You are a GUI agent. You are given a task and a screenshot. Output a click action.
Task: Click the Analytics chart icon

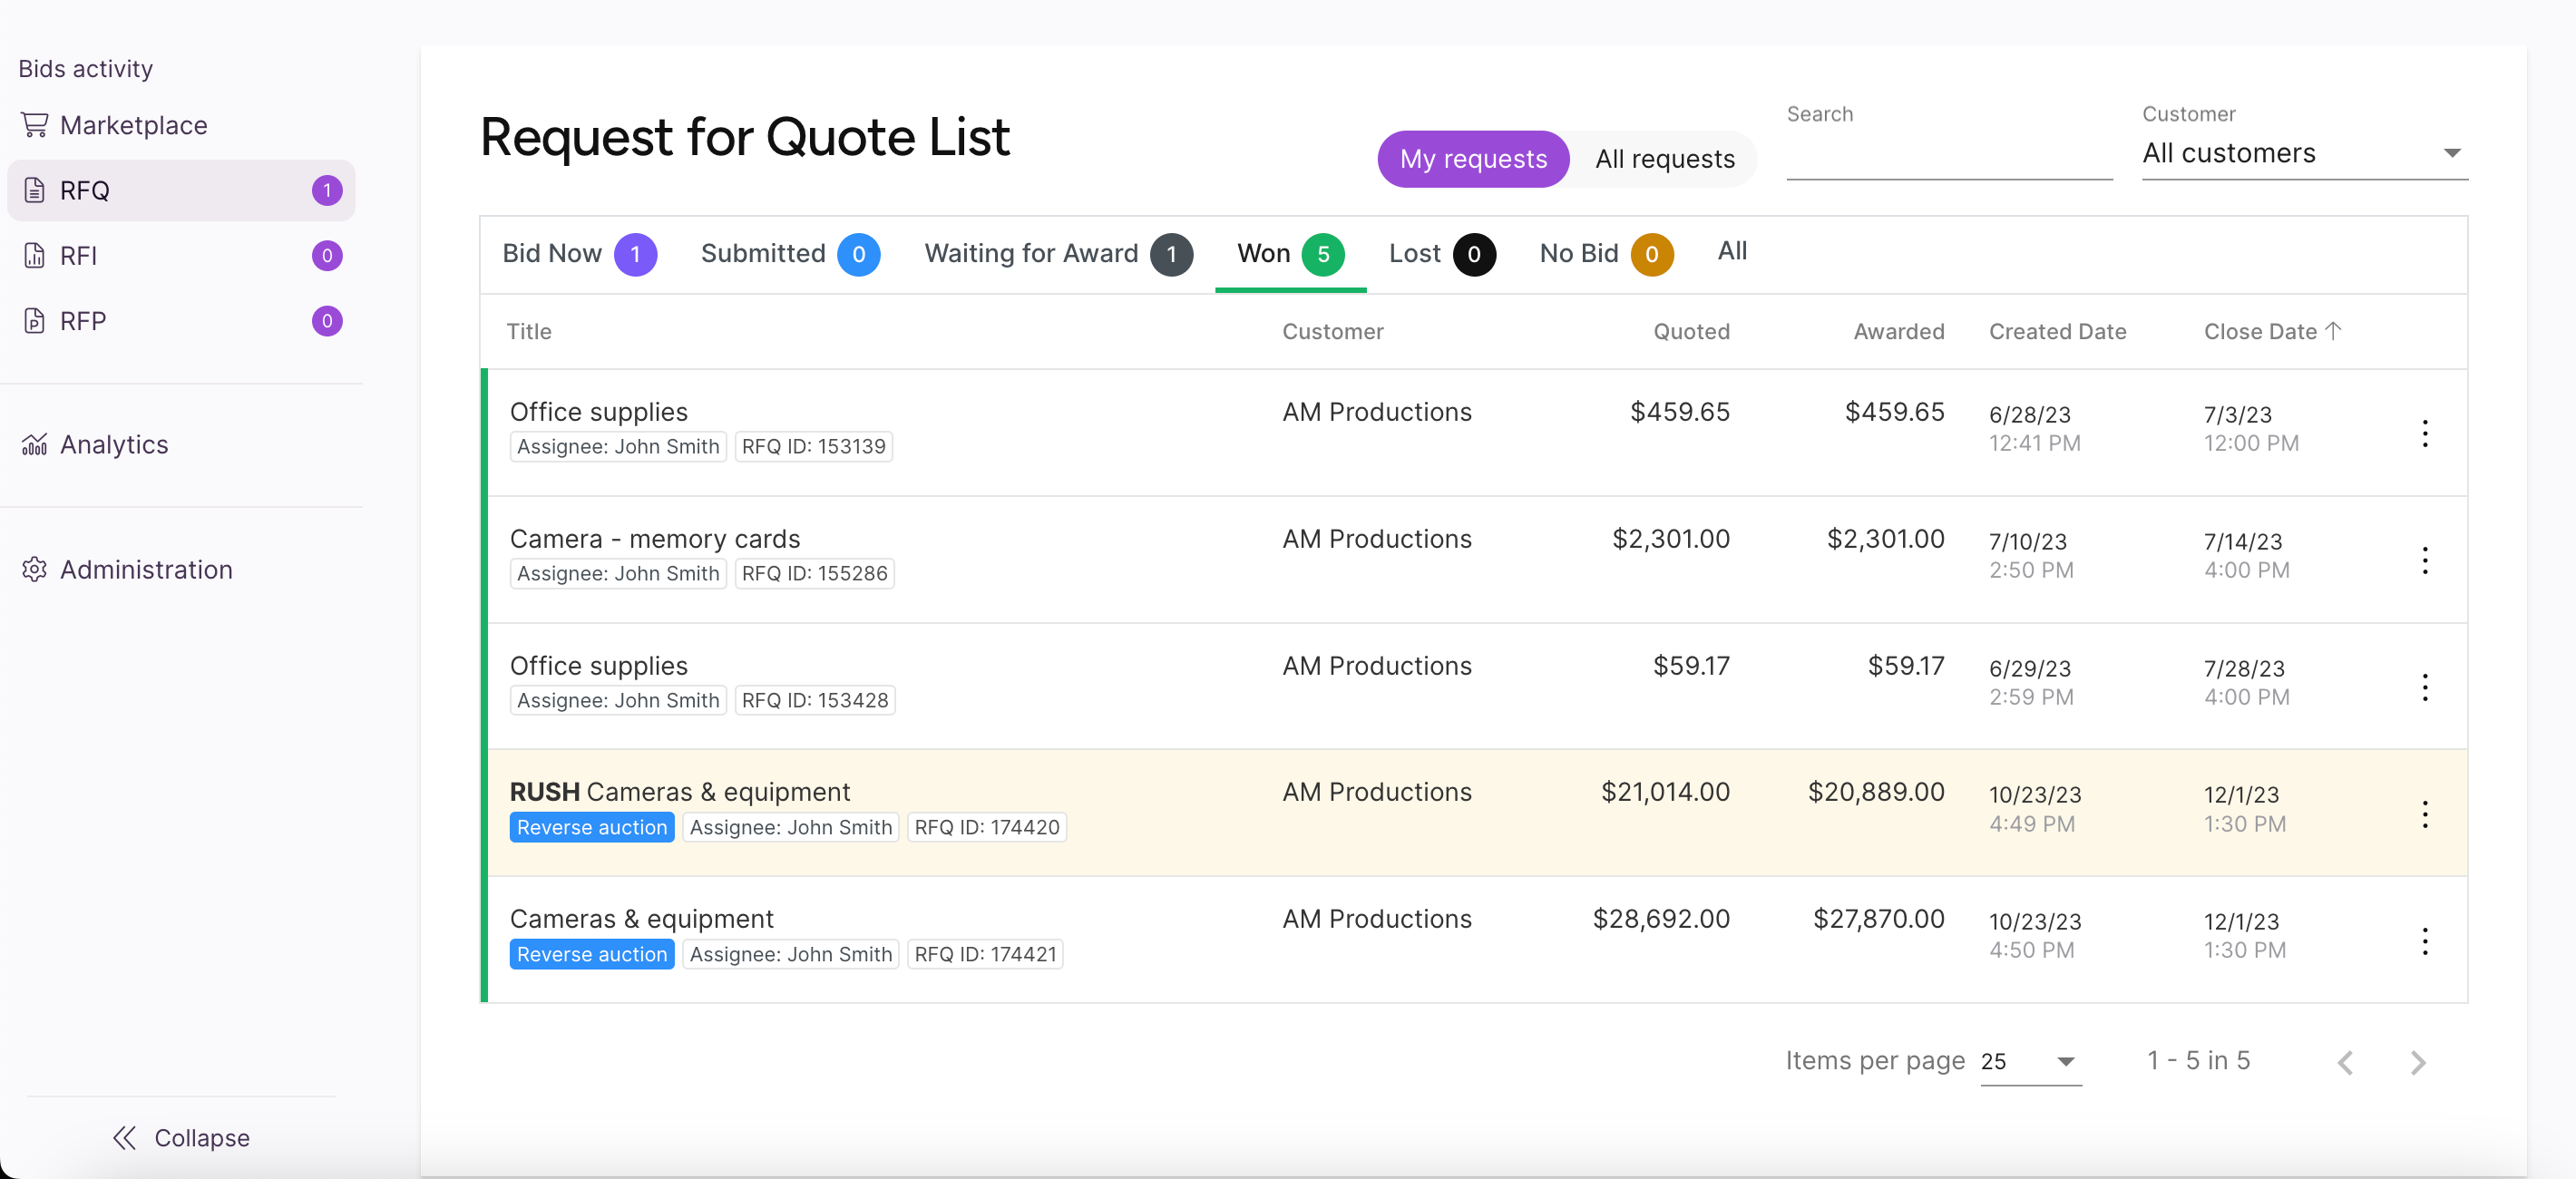coord(35,444)
